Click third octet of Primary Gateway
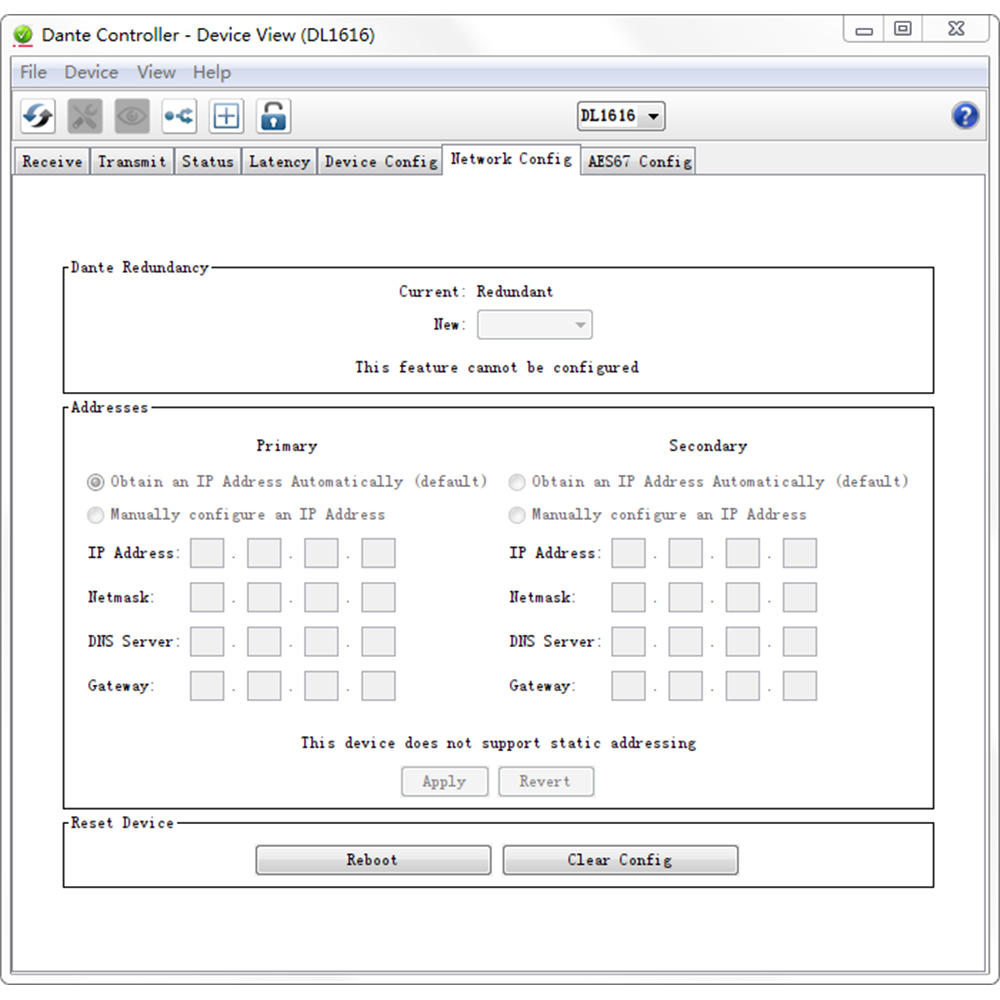 tap(321, 686)
